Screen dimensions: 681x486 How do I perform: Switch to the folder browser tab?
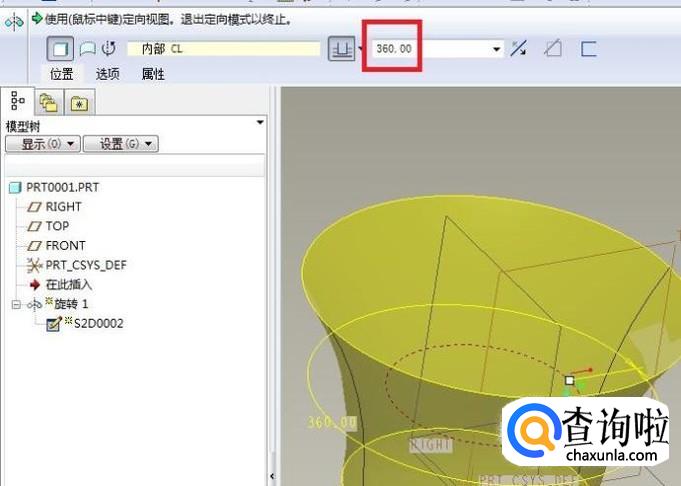[x=48, y=102]
